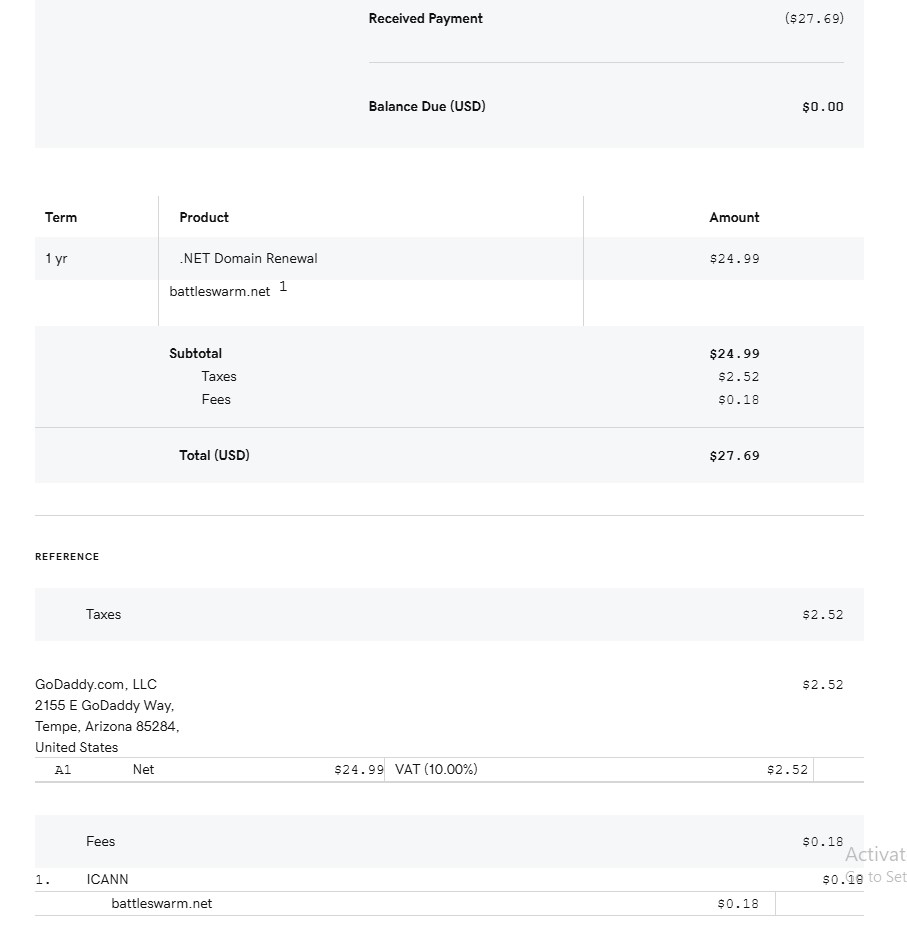Click the Fees row under Reference
This screenshot has width=907, height=928.
100,842
